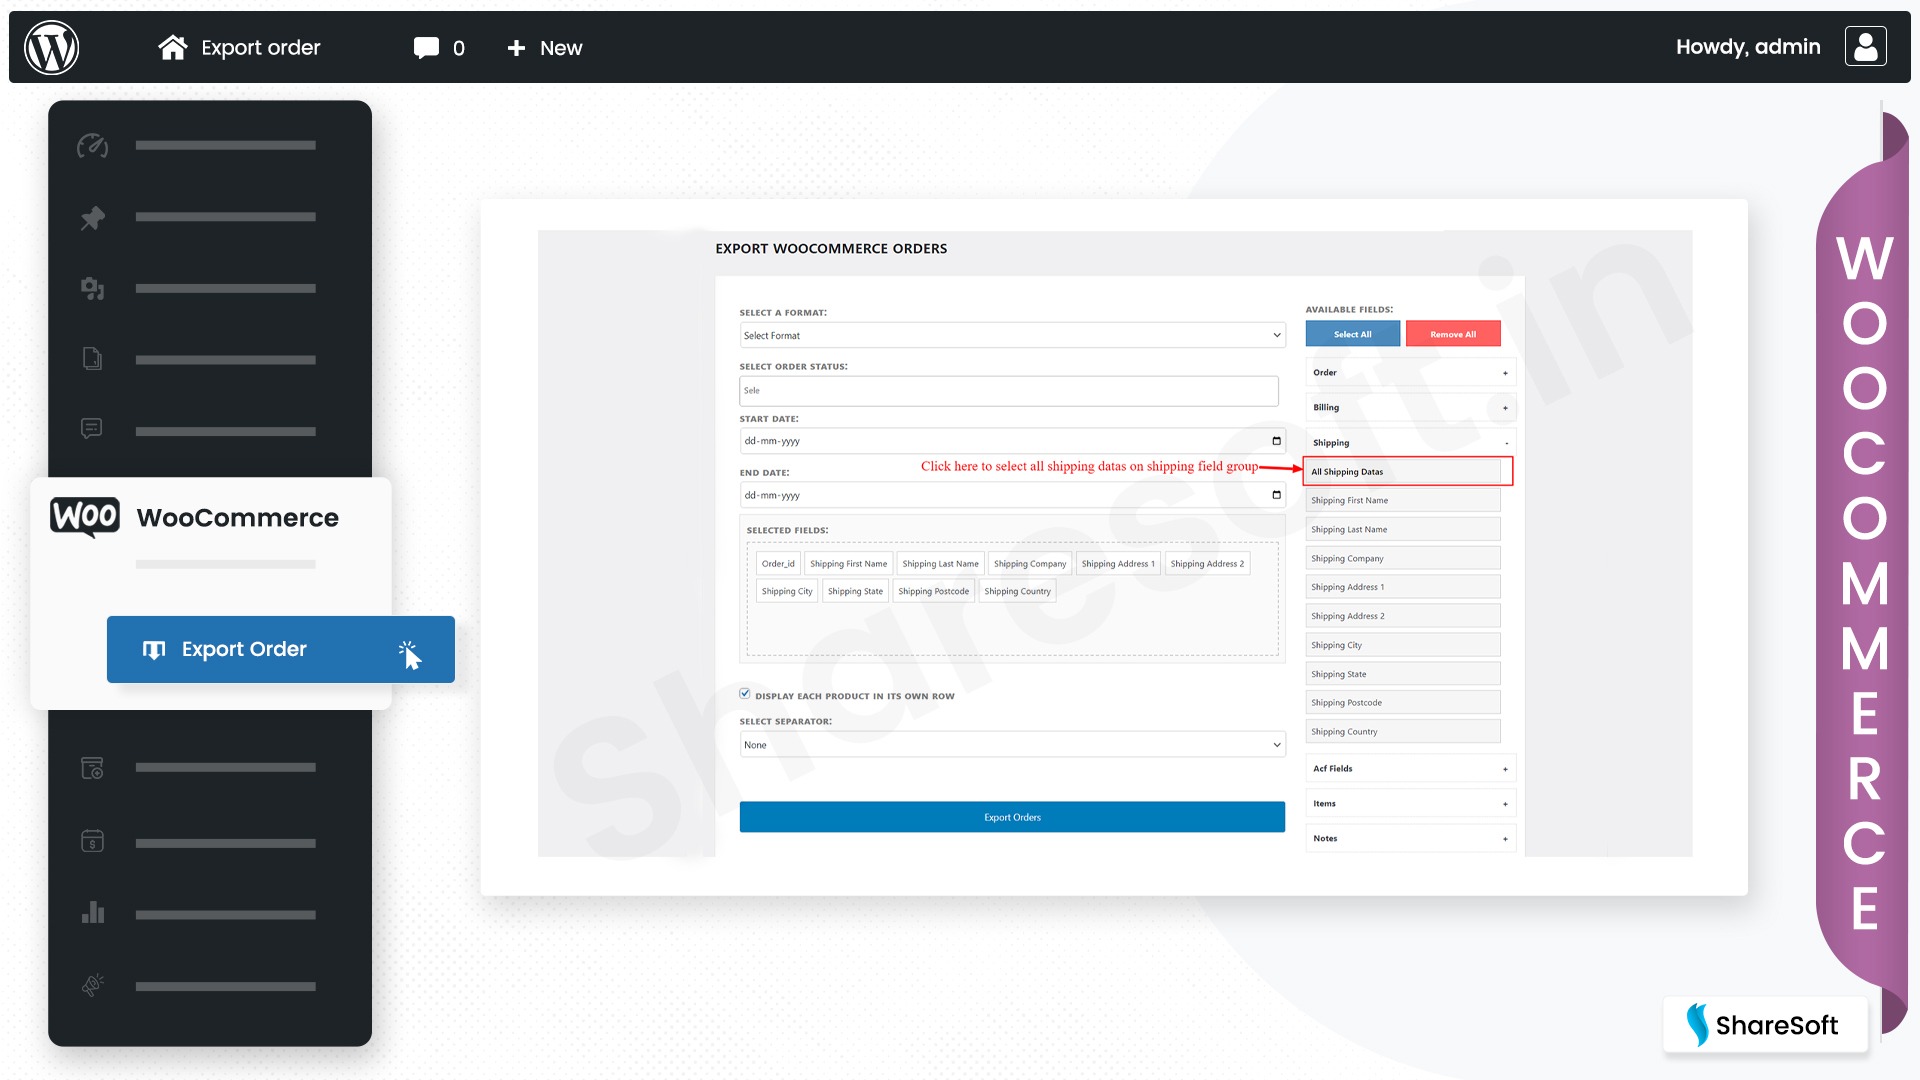The height and width of the screenshot is (1080, 1920).
Task: Toggle Display Each Product In Its Own Row checkbox
Action: [x=745, y=694]
